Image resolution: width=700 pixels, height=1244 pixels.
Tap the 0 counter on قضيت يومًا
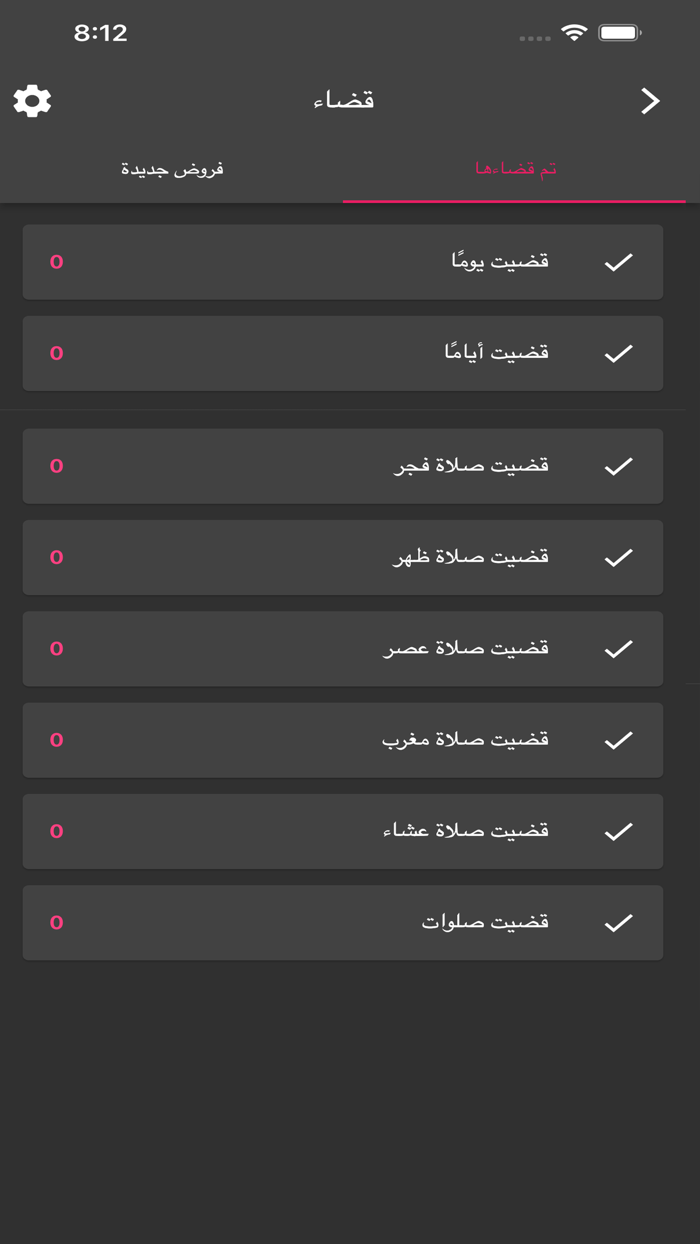55,261
